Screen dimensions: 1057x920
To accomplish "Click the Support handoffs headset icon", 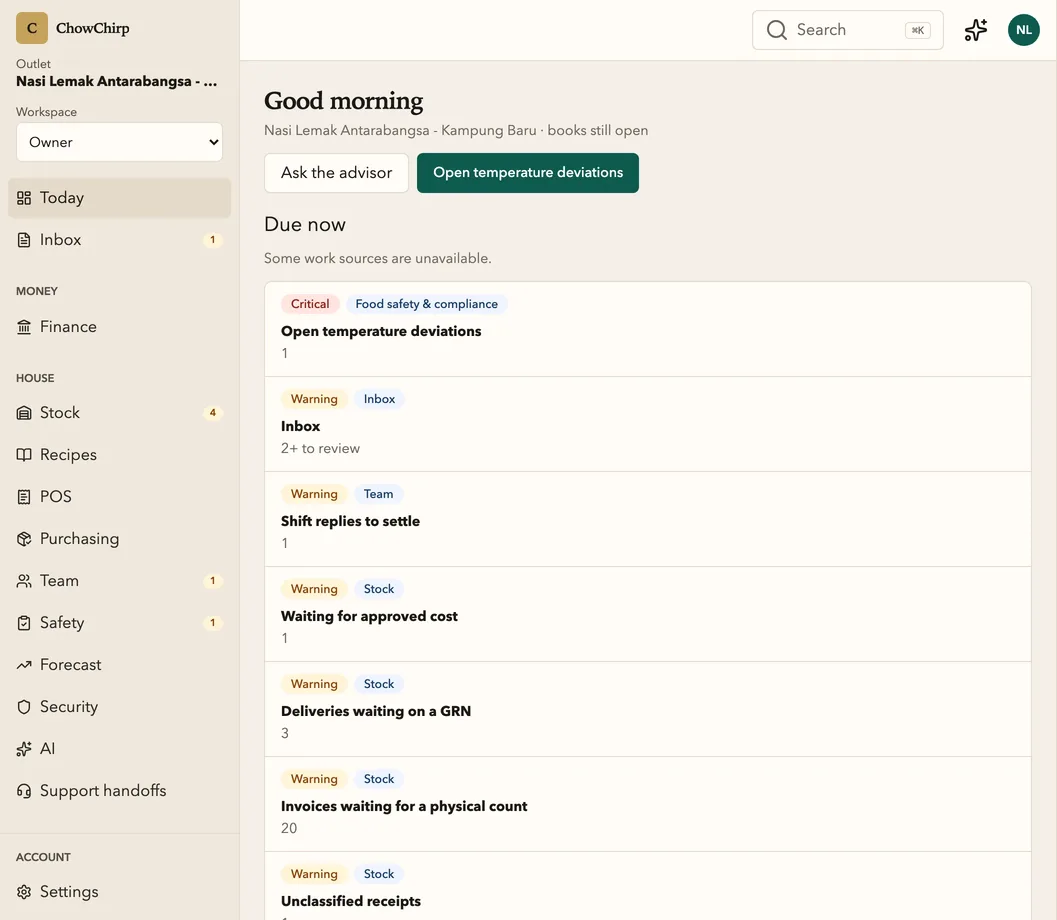I will coord(24,791).
